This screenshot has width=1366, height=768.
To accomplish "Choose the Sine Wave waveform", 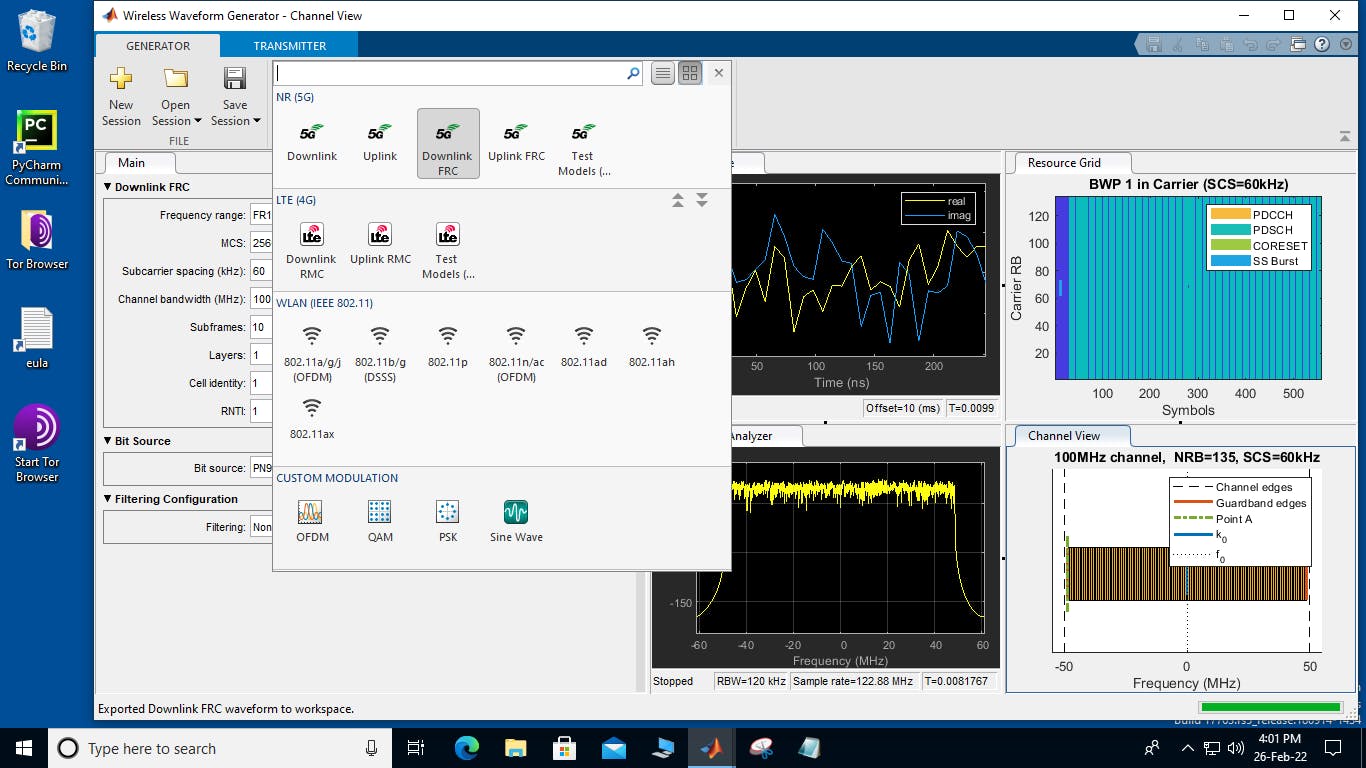I will [x=516, y=521].
